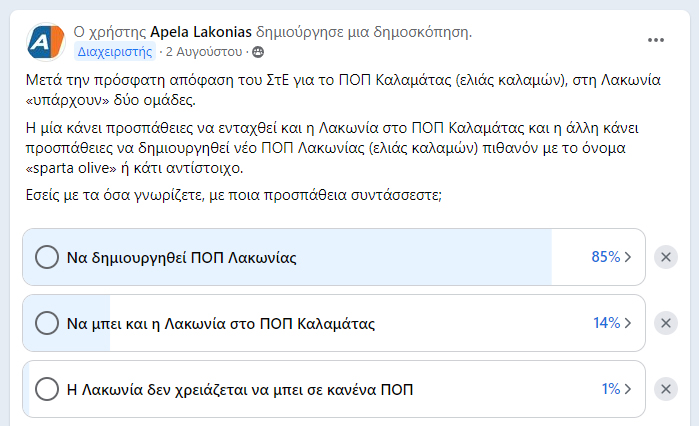
Task: Open the 2 Αυγούστου post date link
Action: pyautogui.click(x=204, y=52)
